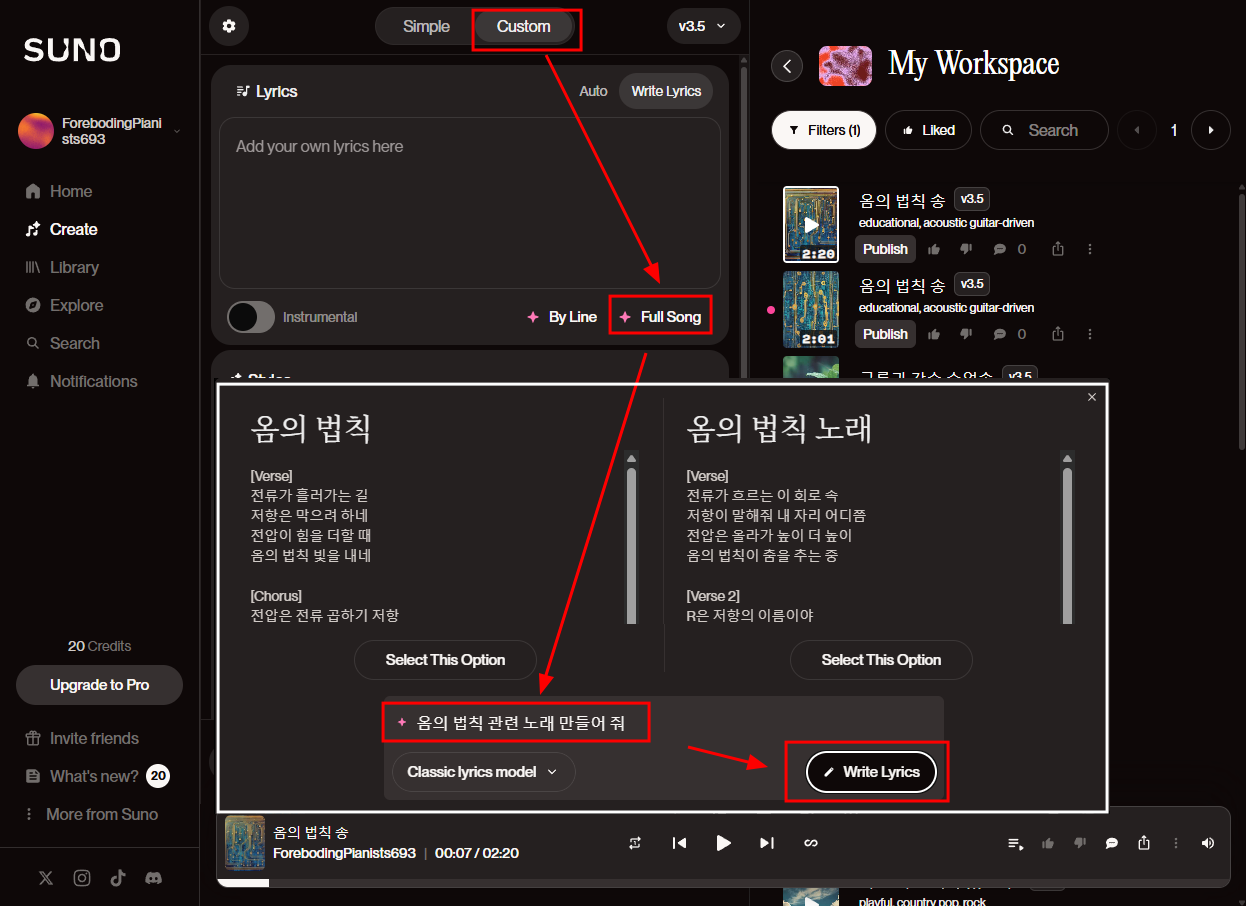
Task: Click the workspace back arrow button
Action: [x=788, y=66]
